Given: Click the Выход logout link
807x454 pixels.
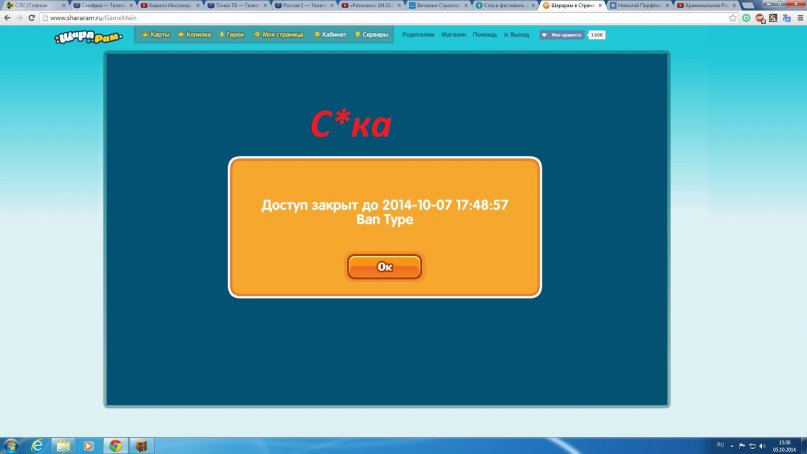Looking at the screenshot, I should pos(516,34).
